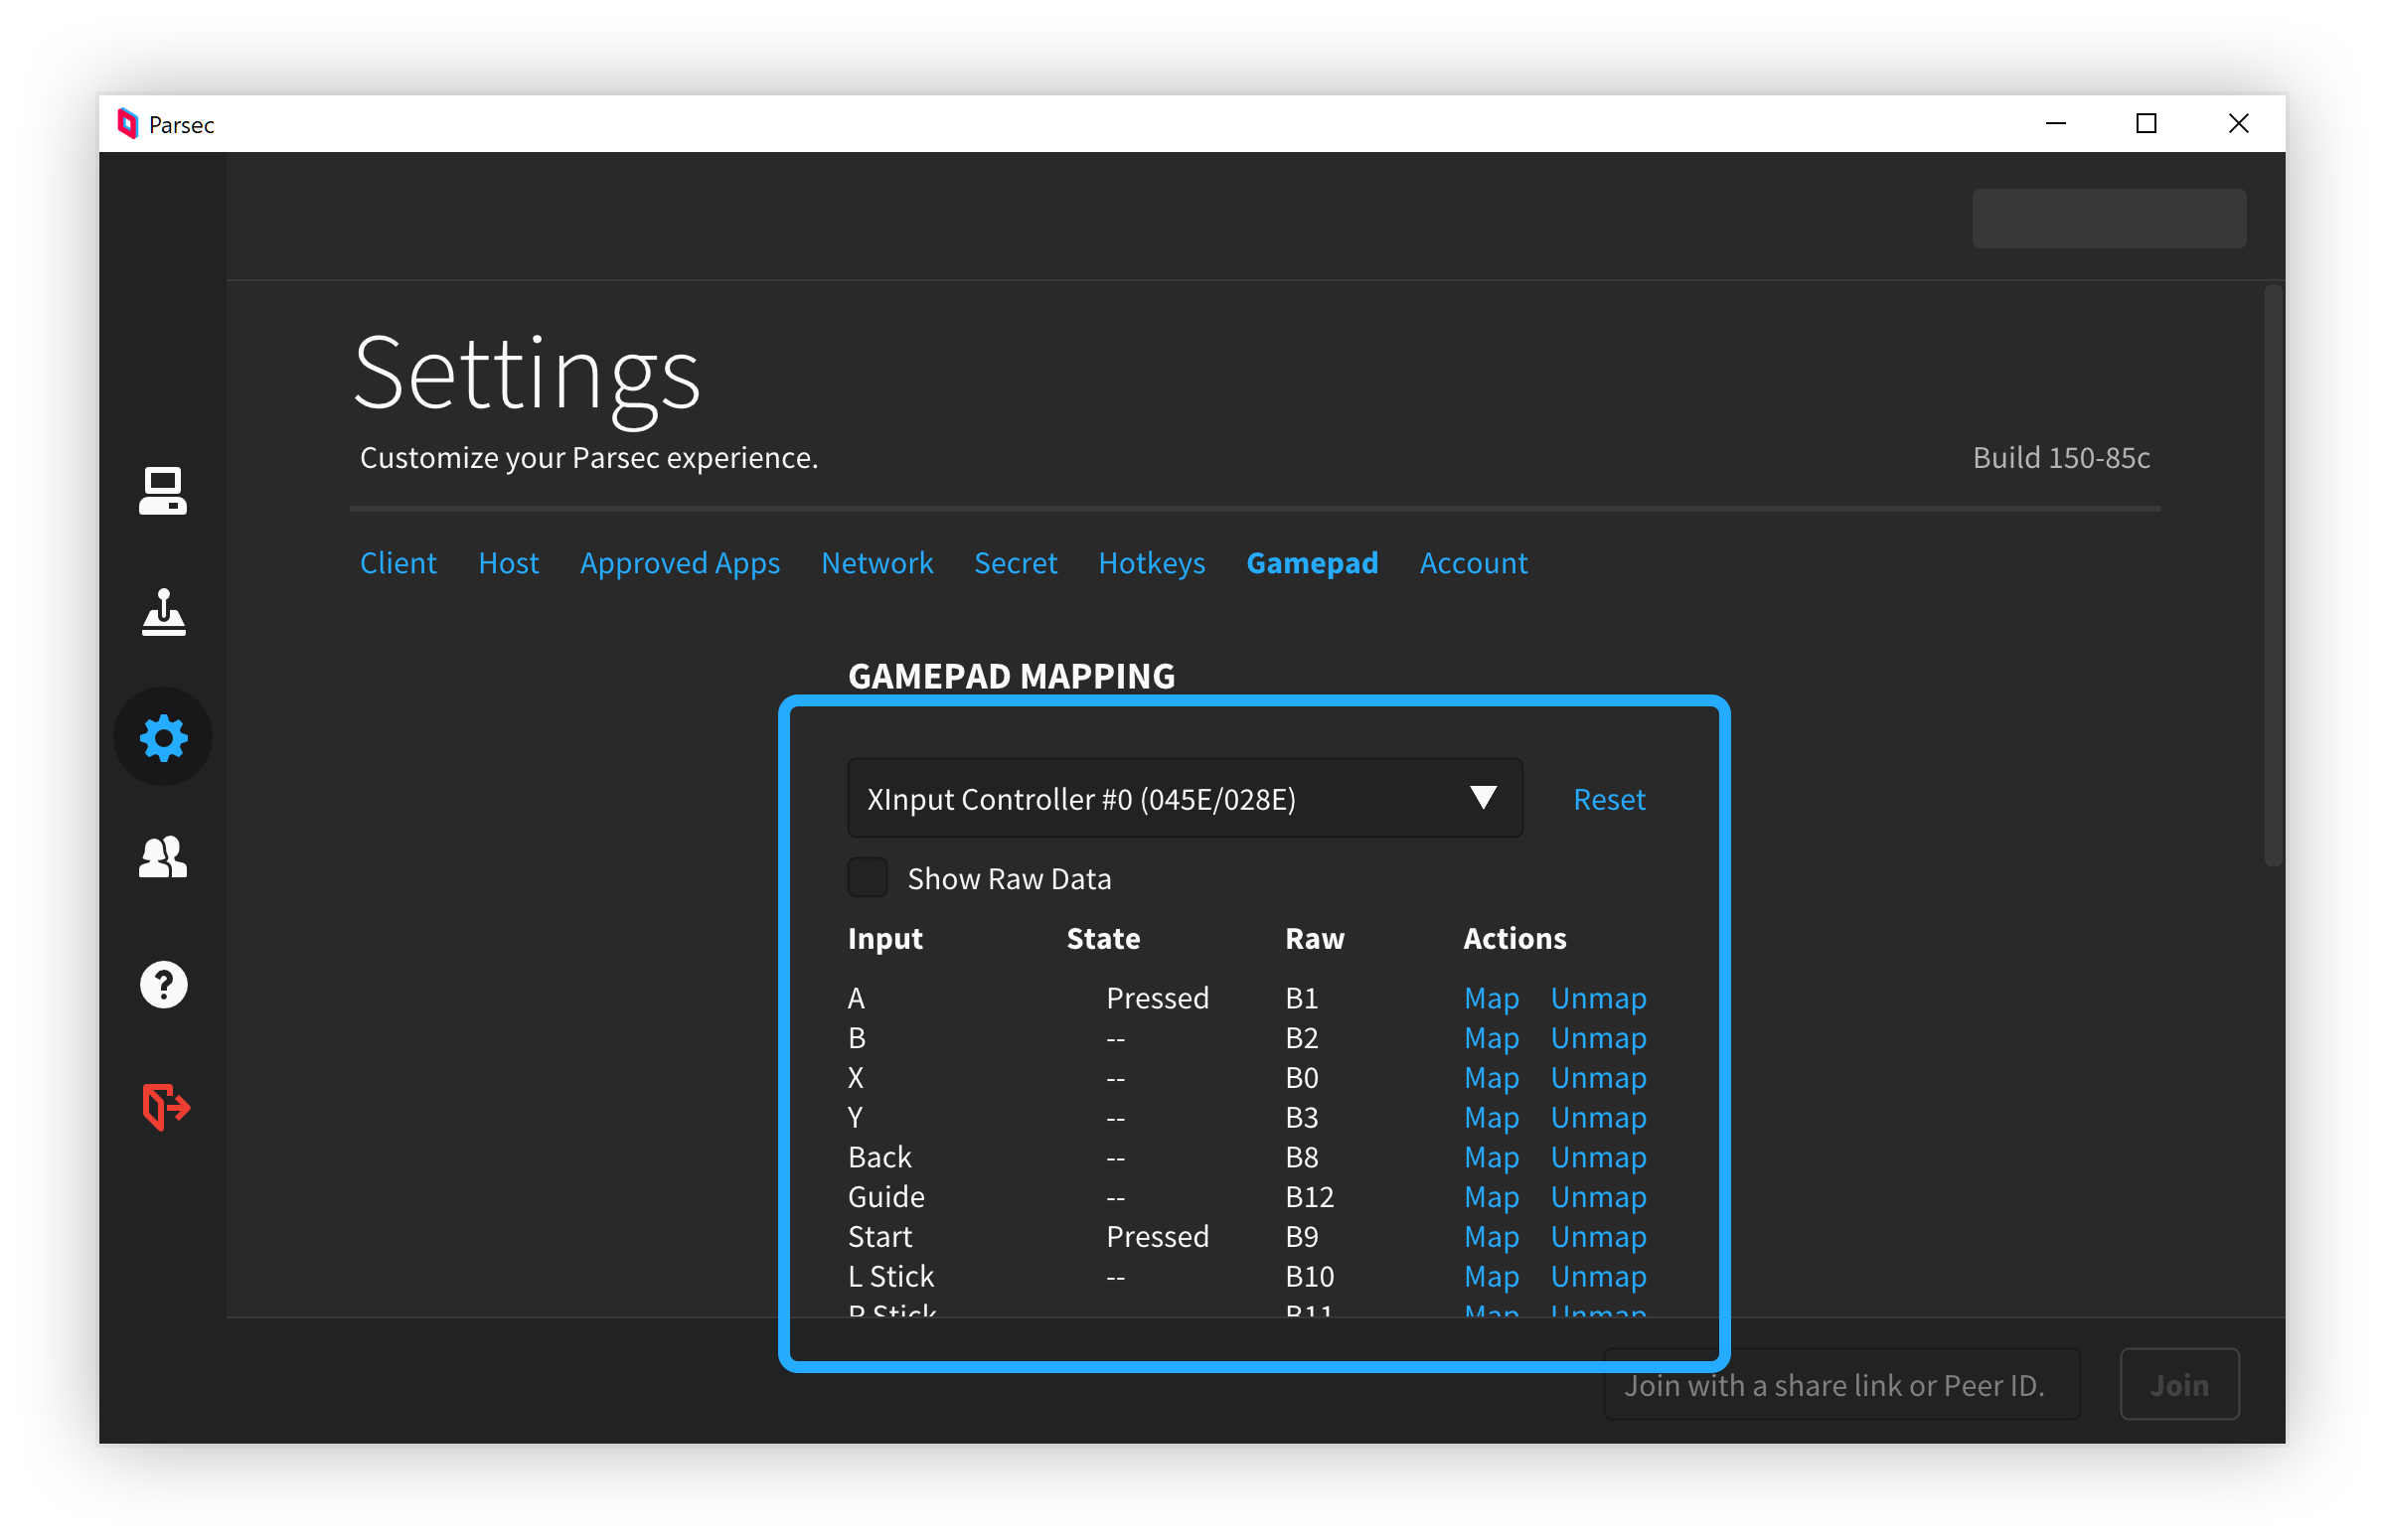Click Map action for A button
The image size is (2385, 1540).
tap(1488, 996)
